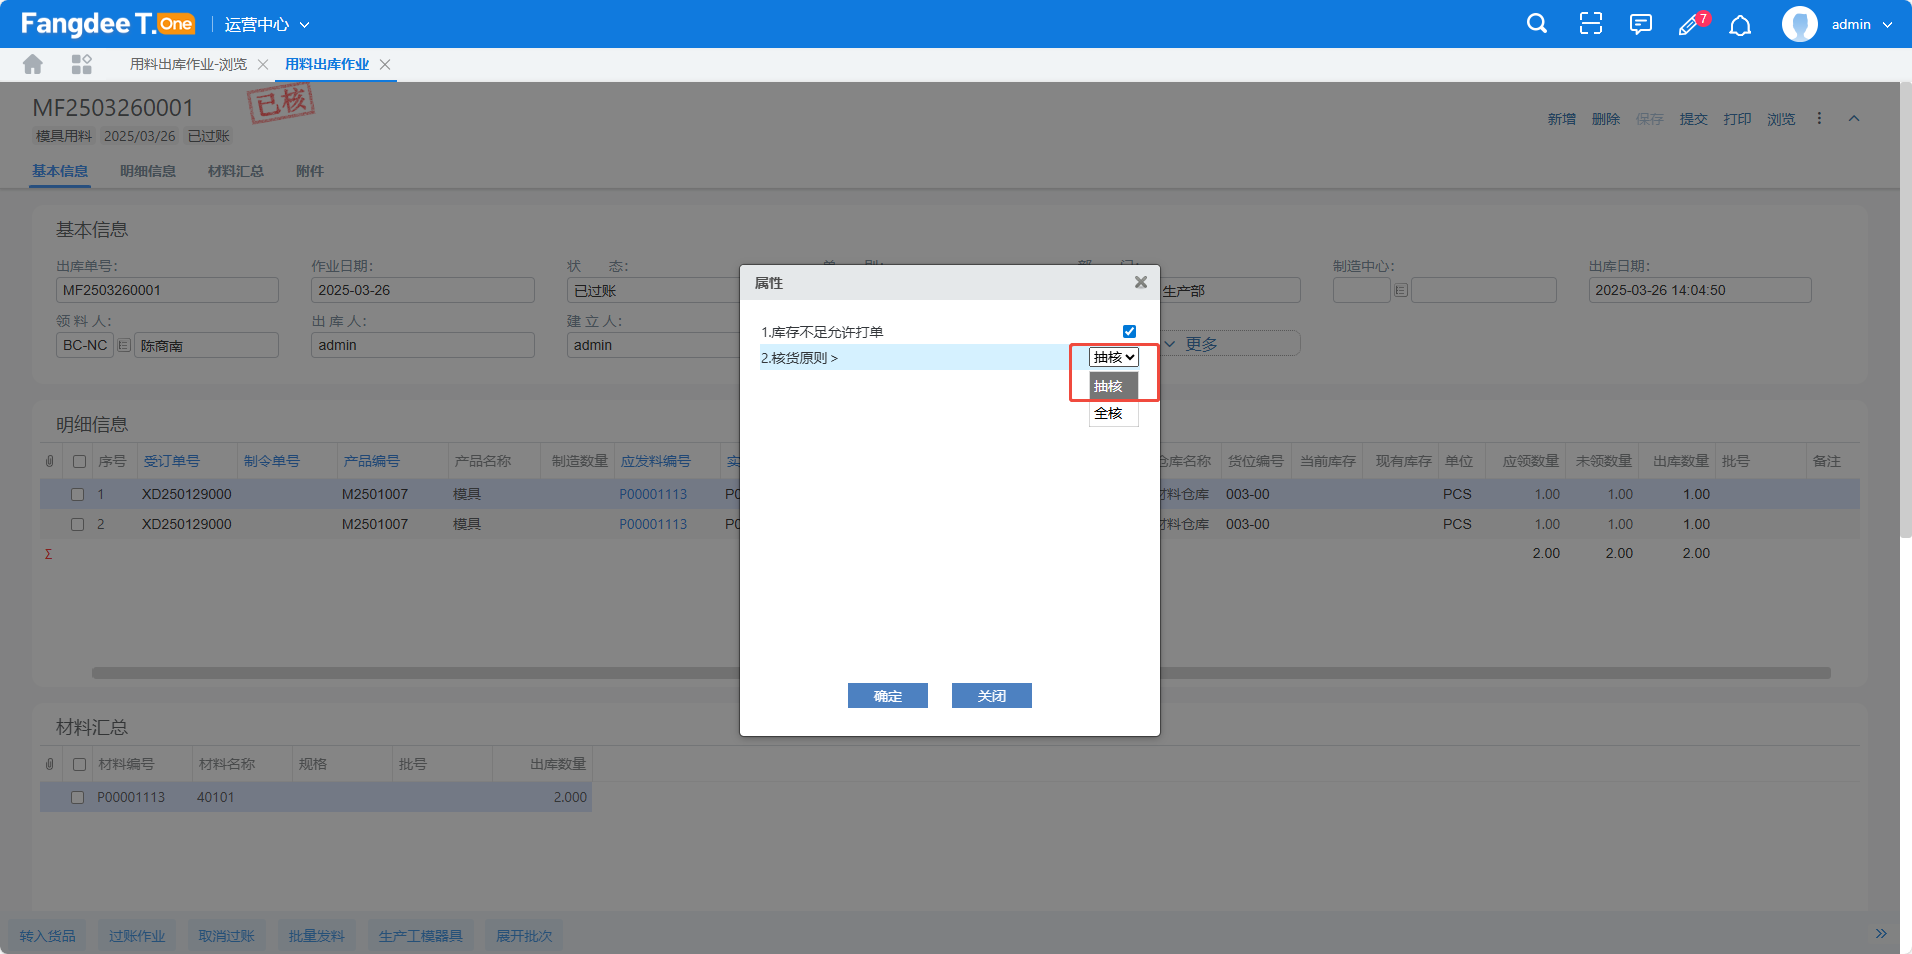The image size is (1912, 954).
Task: Open the scan code icon in header
Action: coord(1590,24)
